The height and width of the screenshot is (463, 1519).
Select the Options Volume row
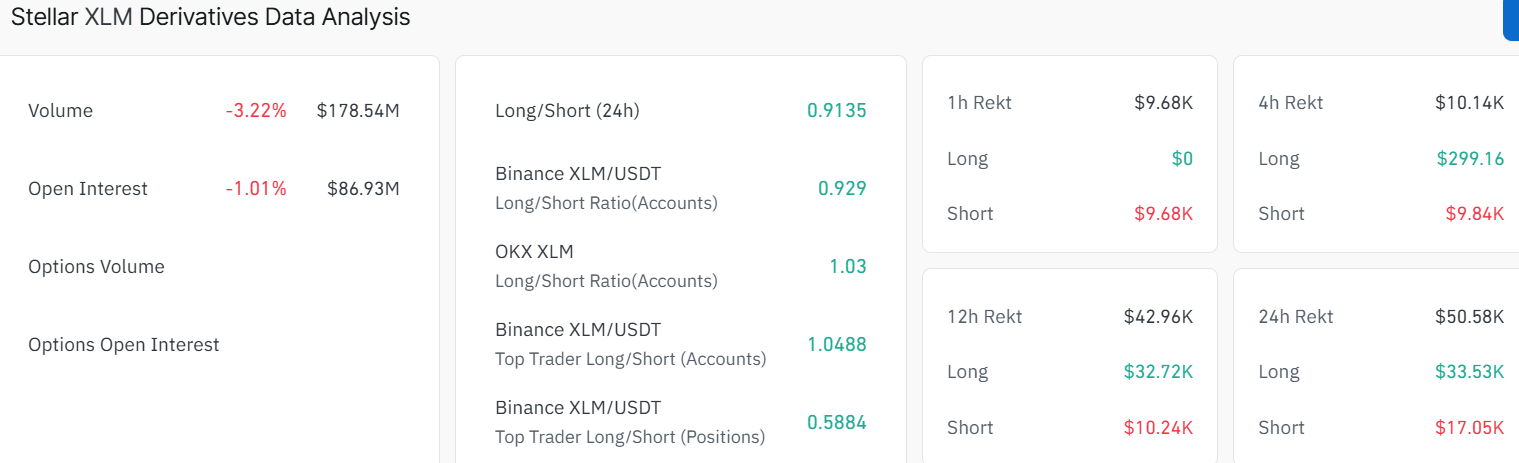point(96,267)
